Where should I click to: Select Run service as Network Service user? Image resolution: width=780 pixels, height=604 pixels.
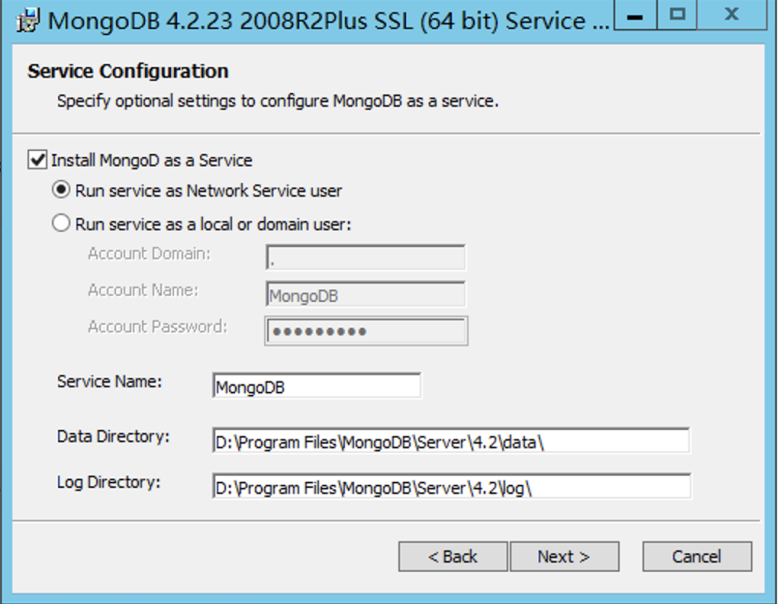62,190
